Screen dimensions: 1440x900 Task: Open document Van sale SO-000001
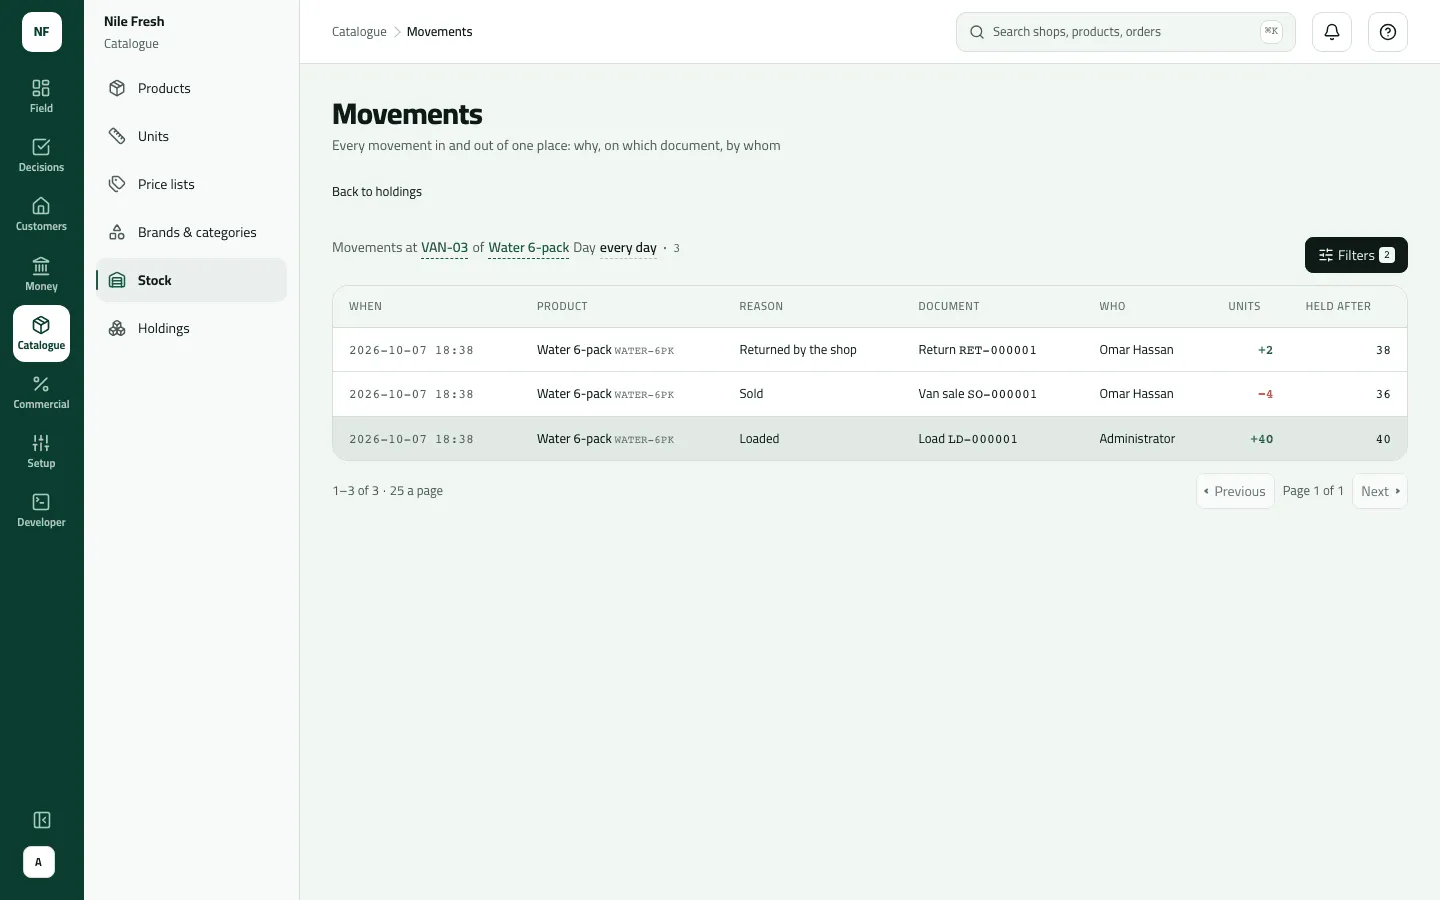coord(977,394)
